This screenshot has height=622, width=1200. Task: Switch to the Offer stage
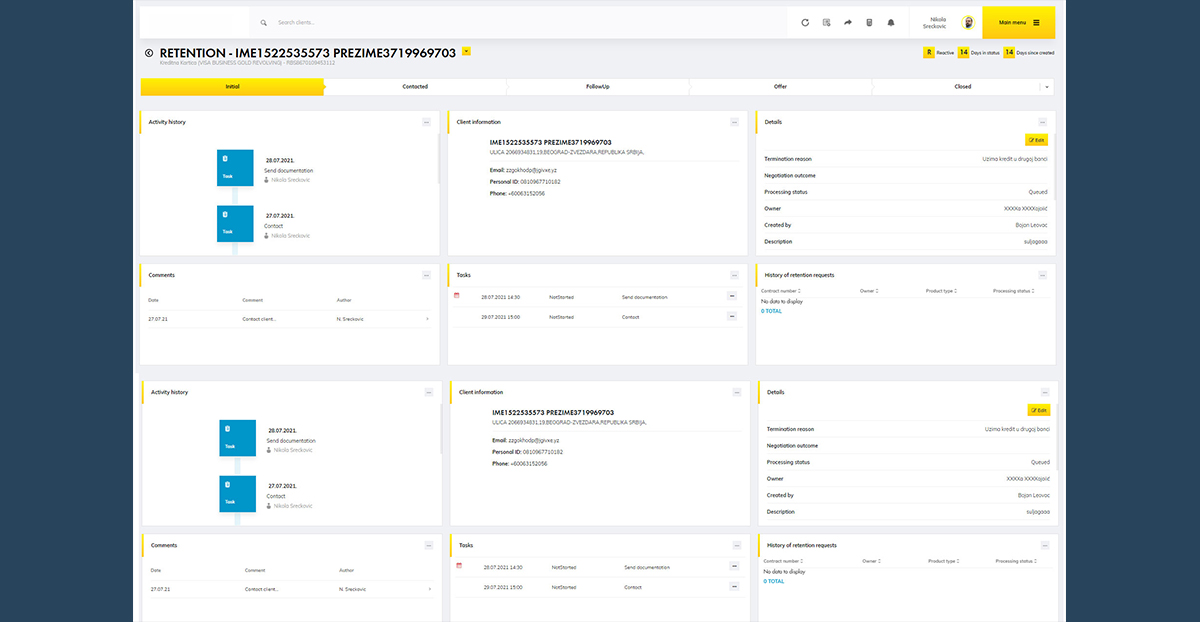(x=780, y=87)
